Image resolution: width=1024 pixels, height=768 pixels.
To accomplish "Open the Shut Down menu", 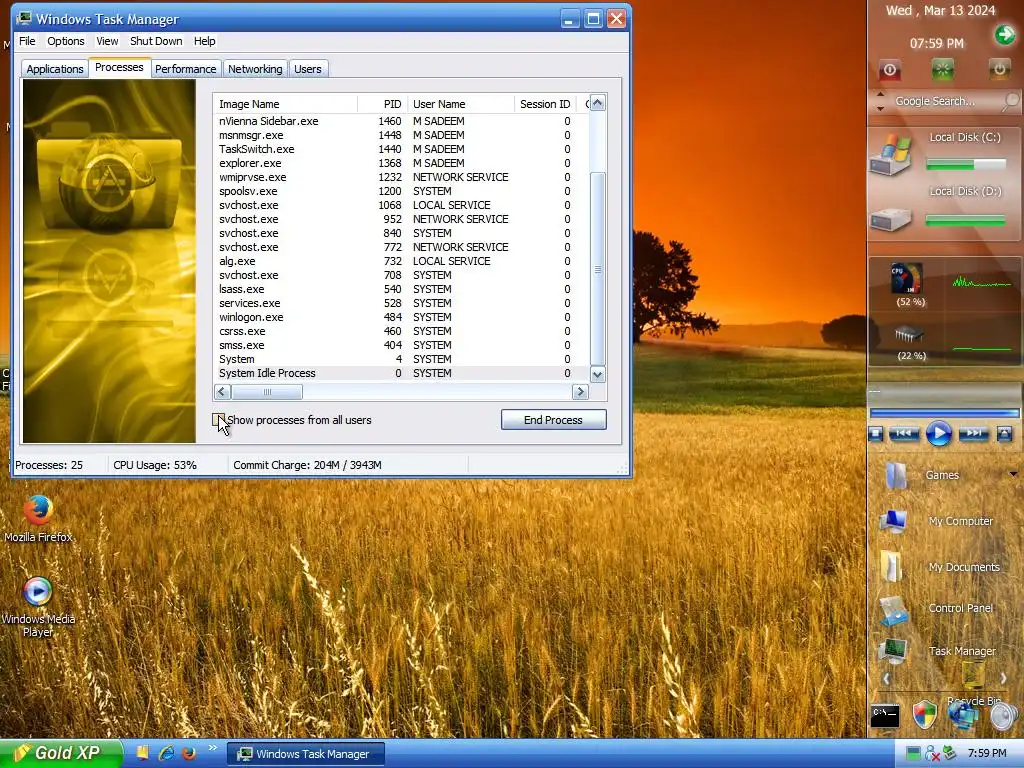I will (156, 41).
